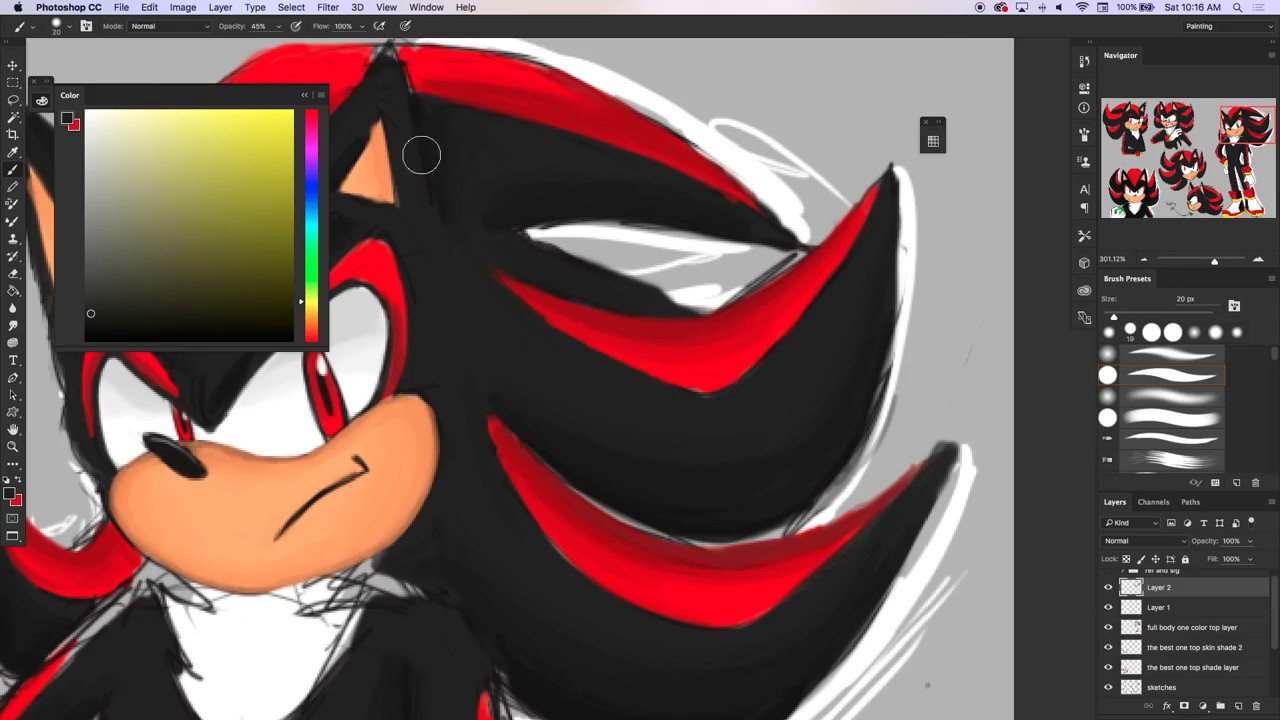Toggle lock all padlock icon
The width and height of the screenshot is (1280, 720).
[x=1185, y=559]
